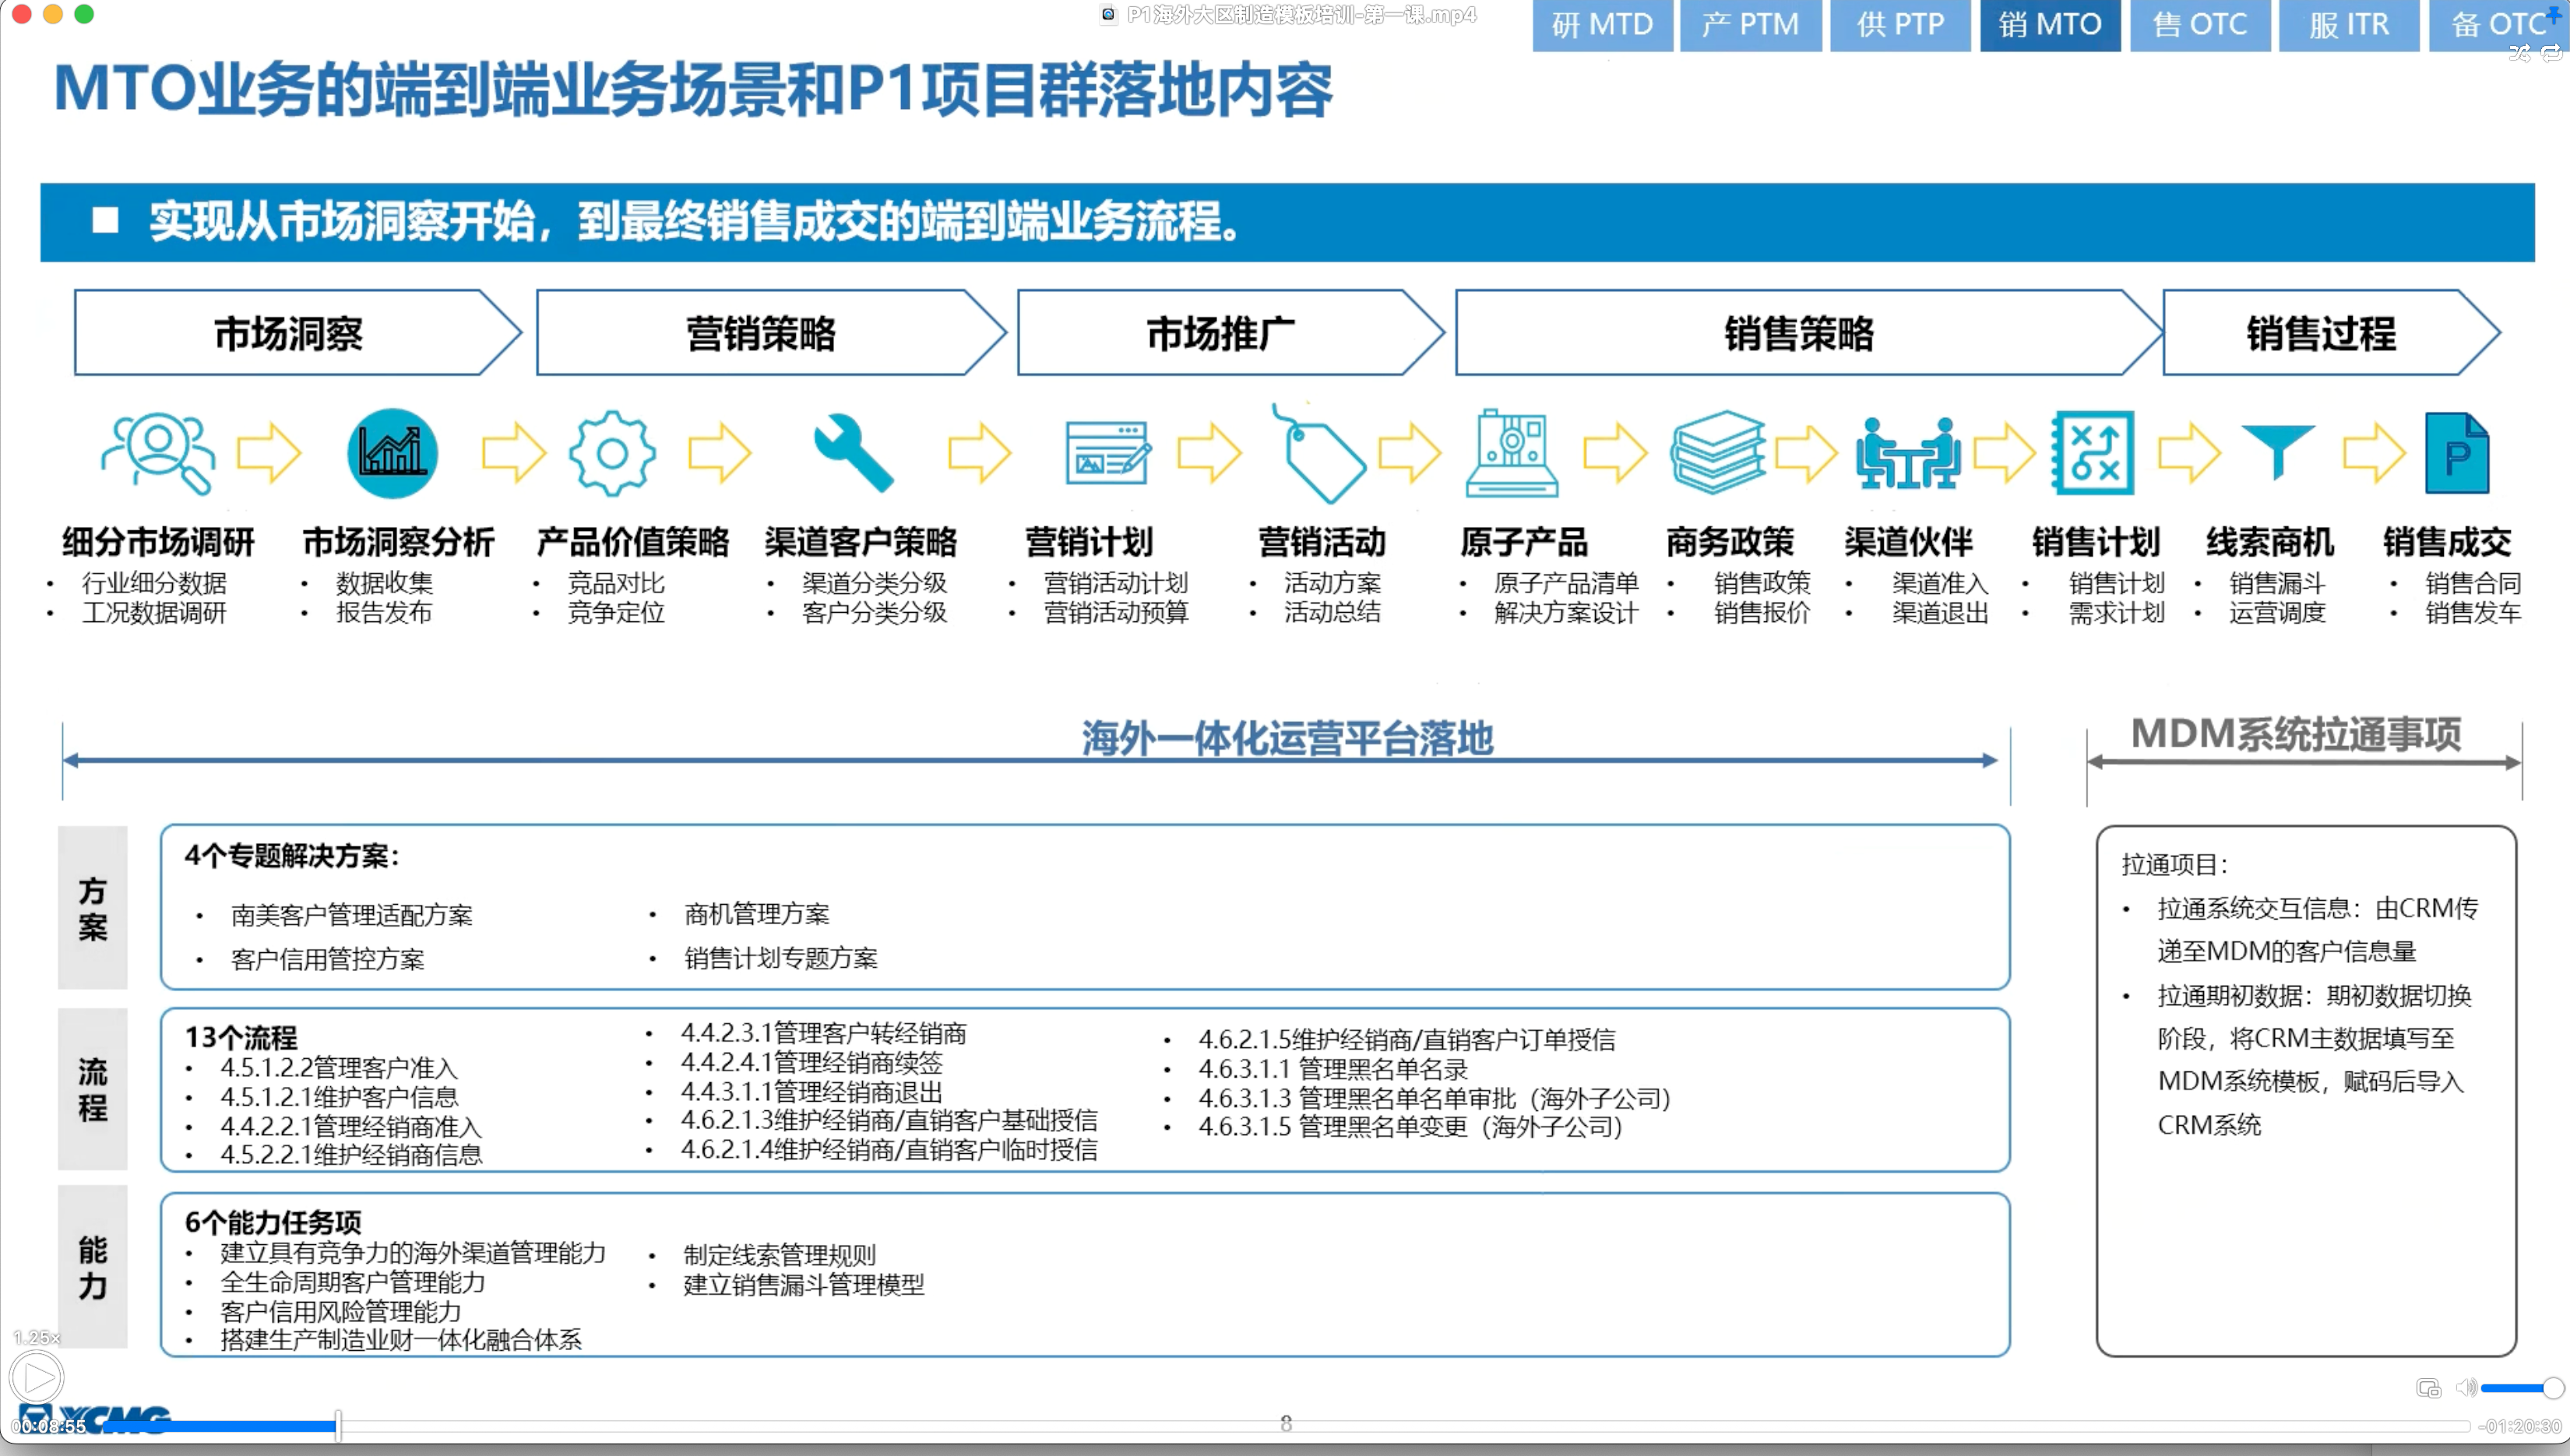The width and height of the screenshot is (2570, 1456).
Task: Click the 销售过程 stage arrow box
Action: point(2332,333)
